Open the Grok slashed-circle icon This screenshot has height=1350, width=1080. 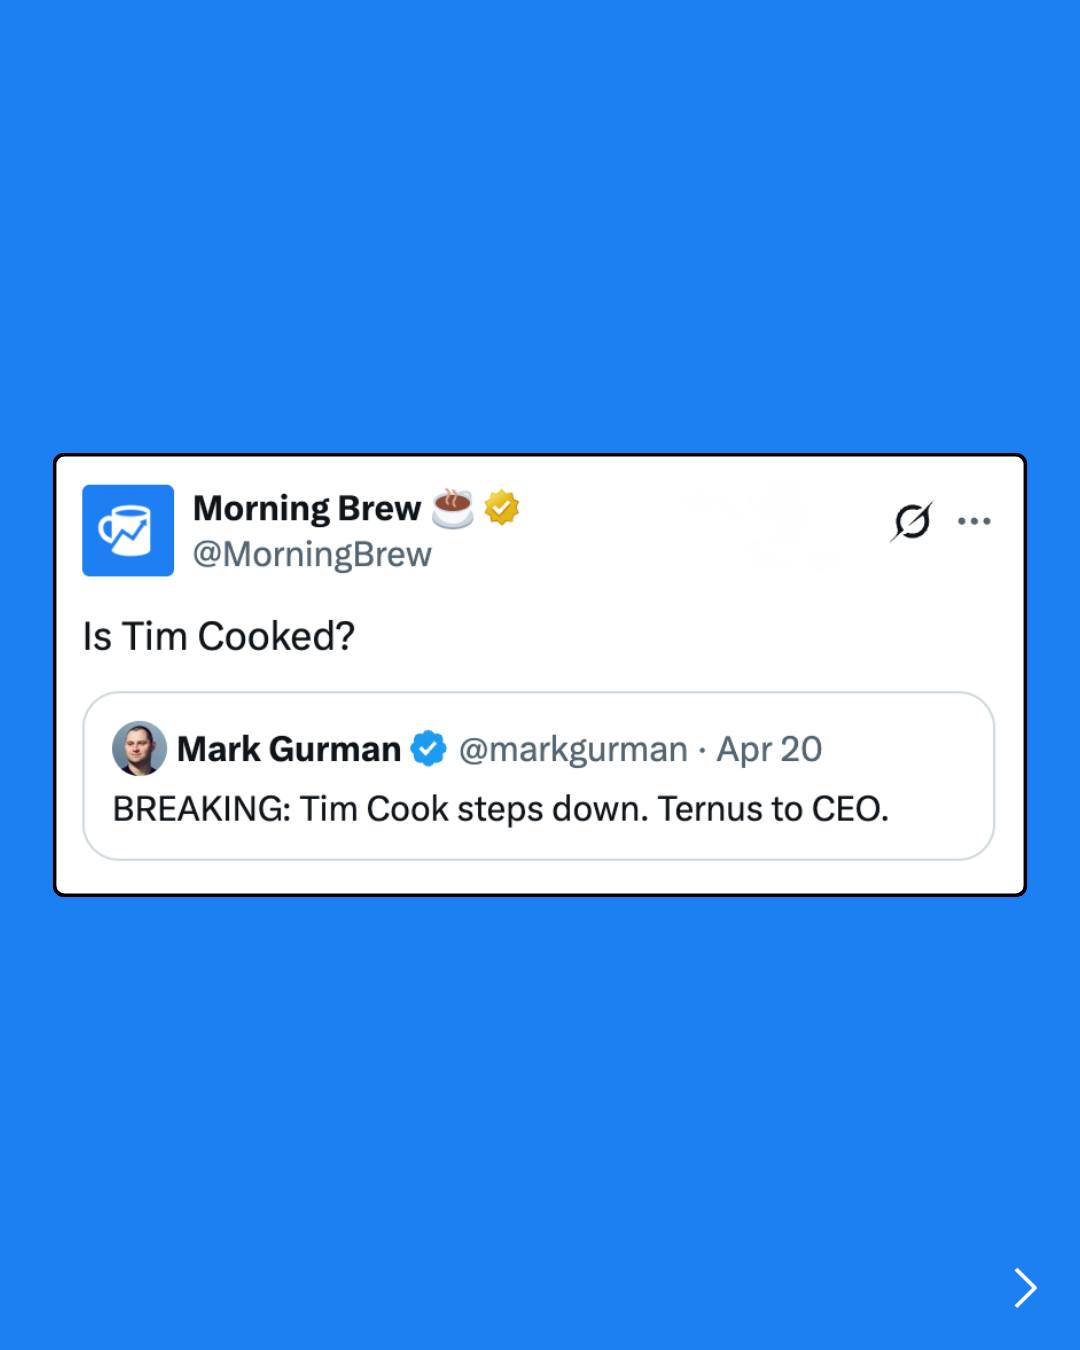click(912, 521)
